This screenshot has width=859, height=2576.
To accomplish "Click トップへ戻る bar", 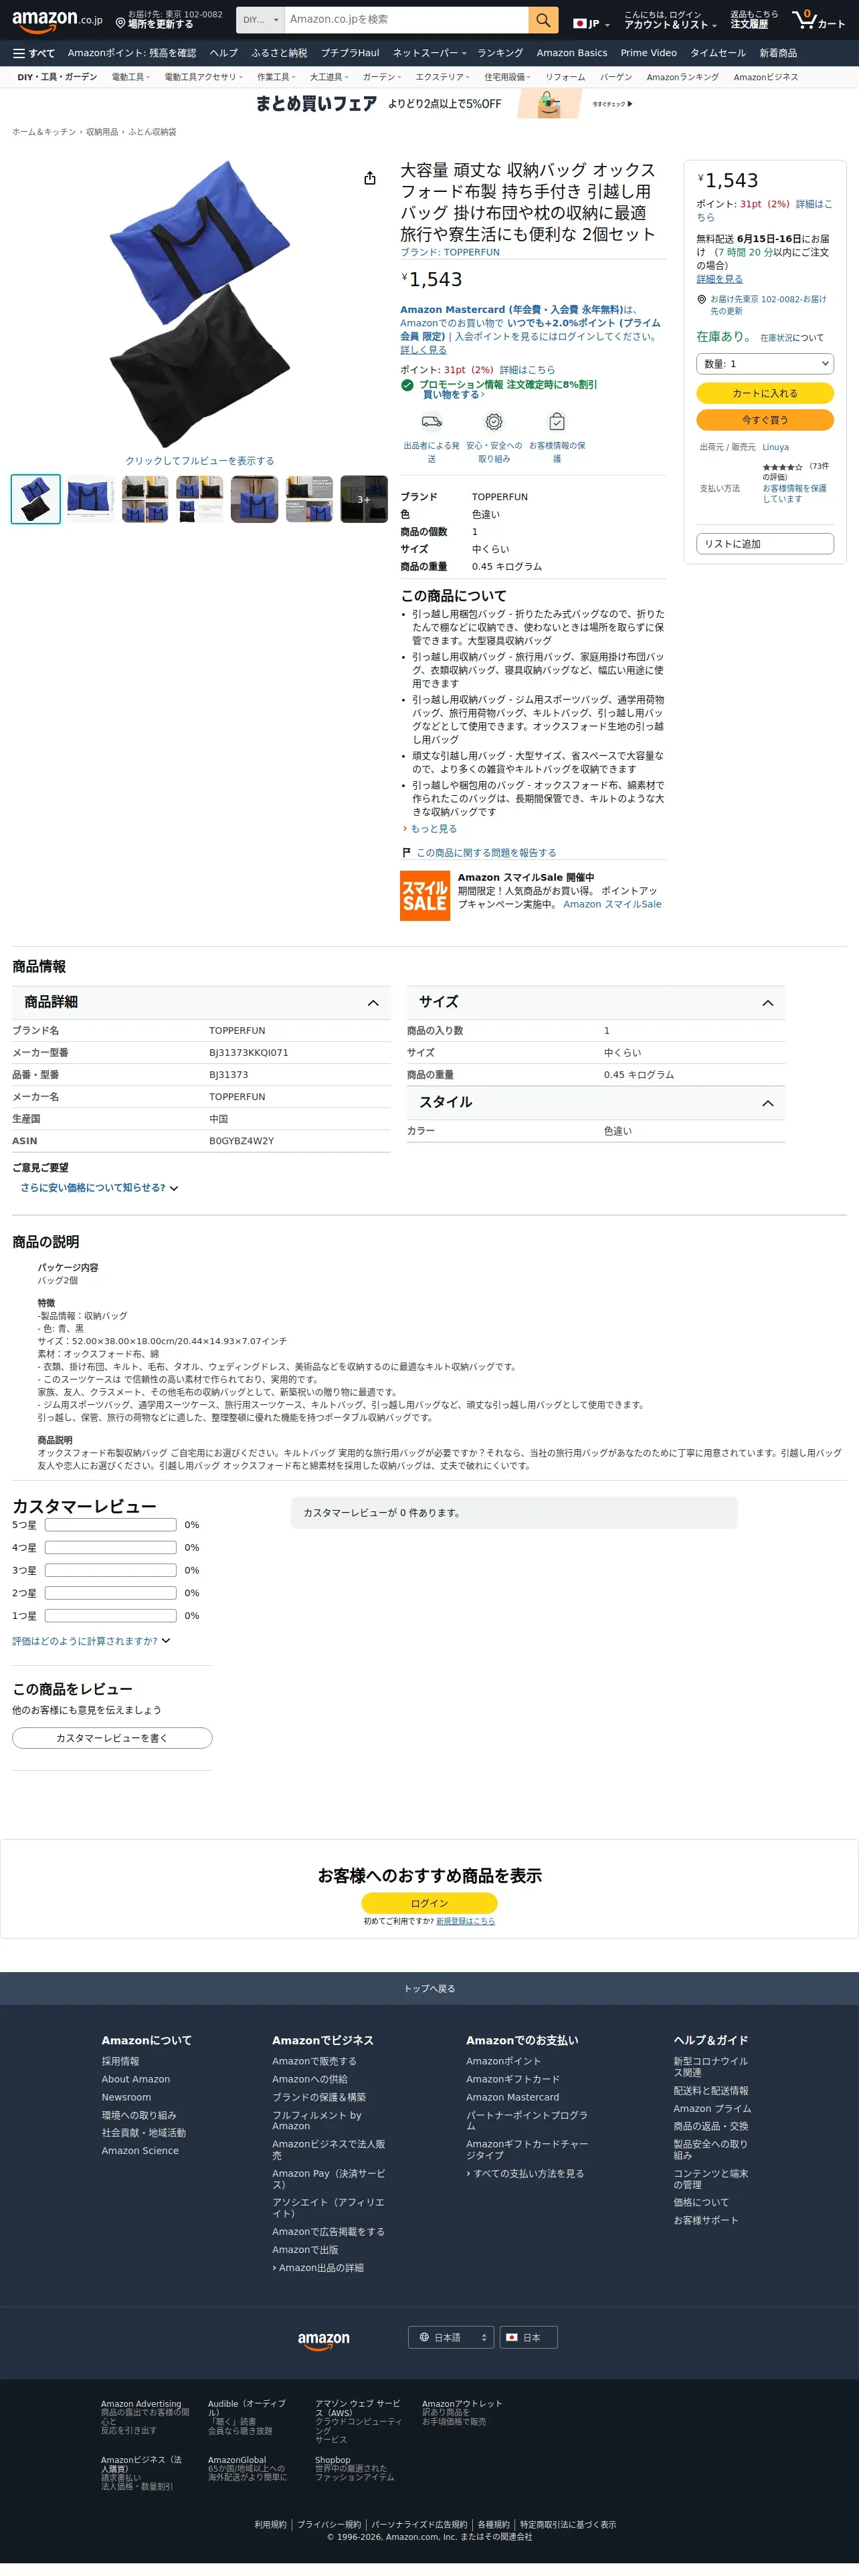I will coord(430,1988).
